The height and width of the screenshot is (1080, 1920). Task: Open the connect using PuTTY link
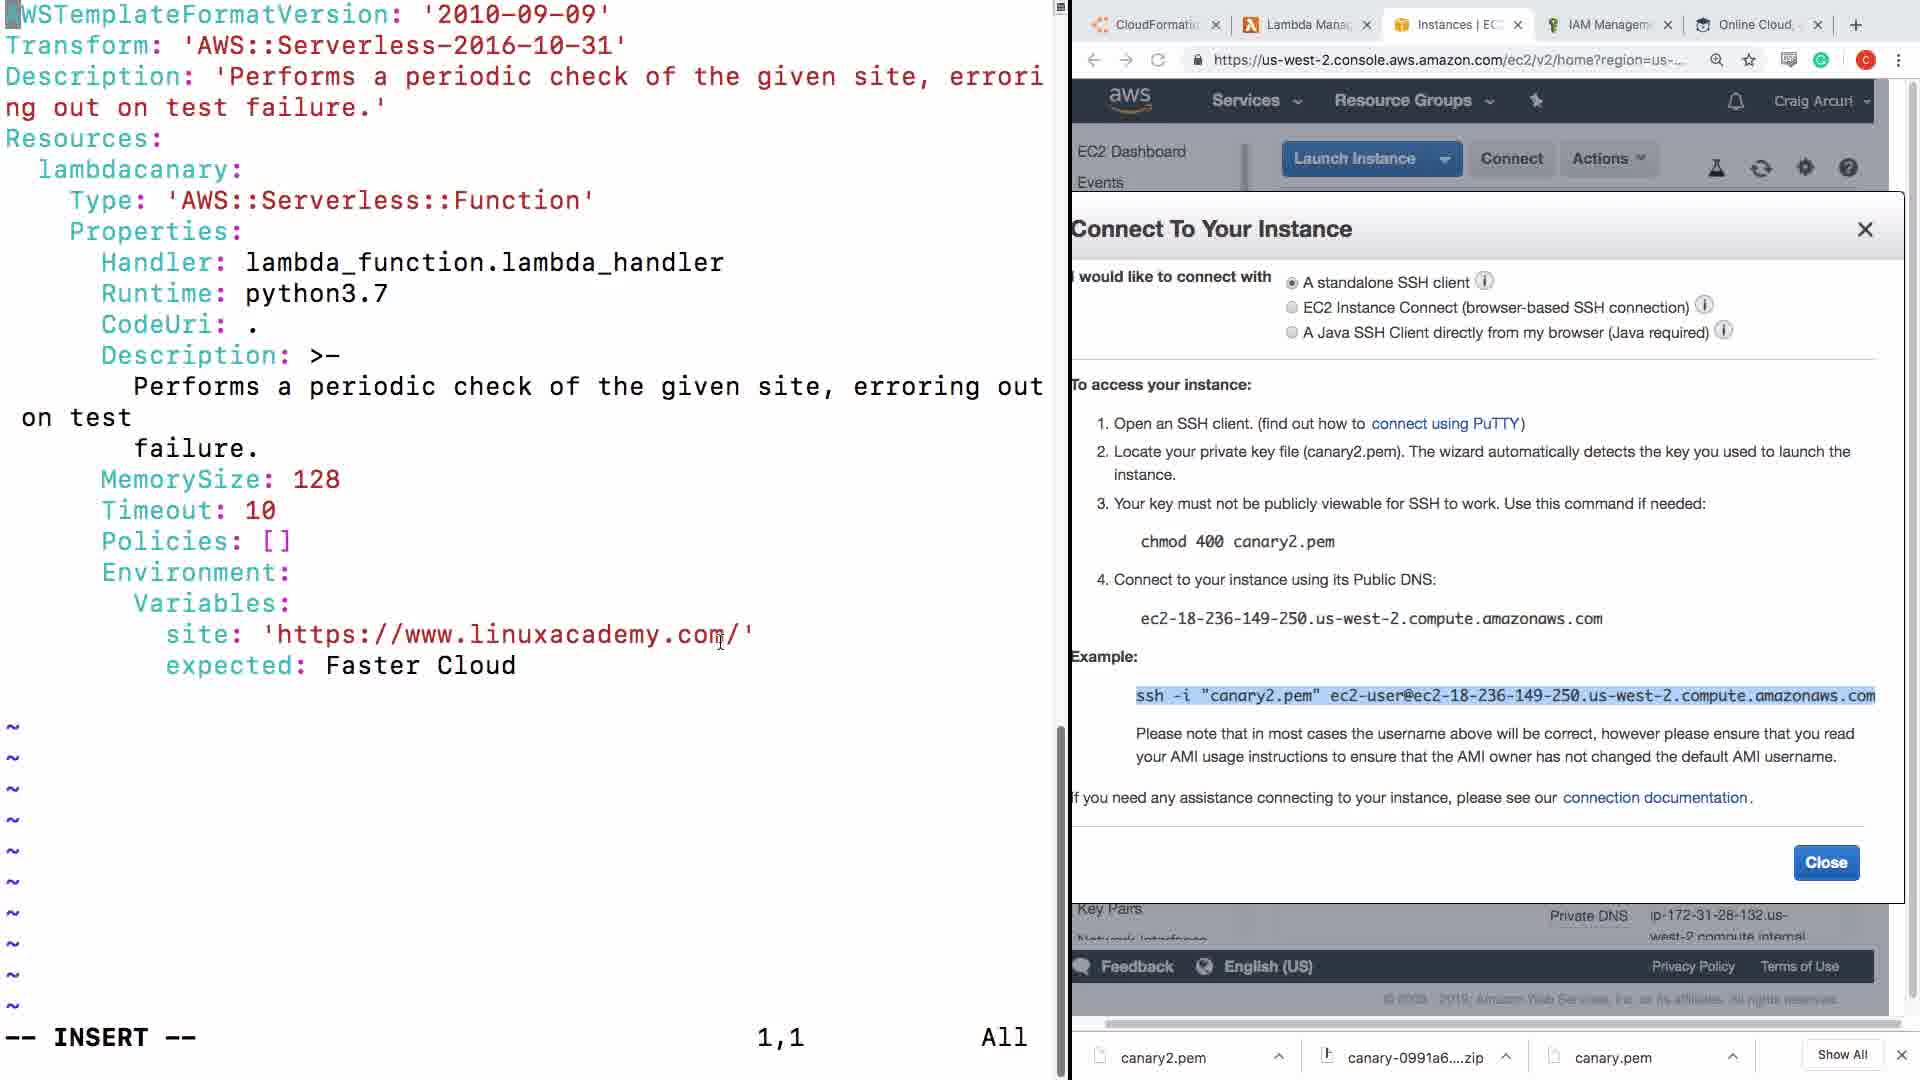[1444, 424]
